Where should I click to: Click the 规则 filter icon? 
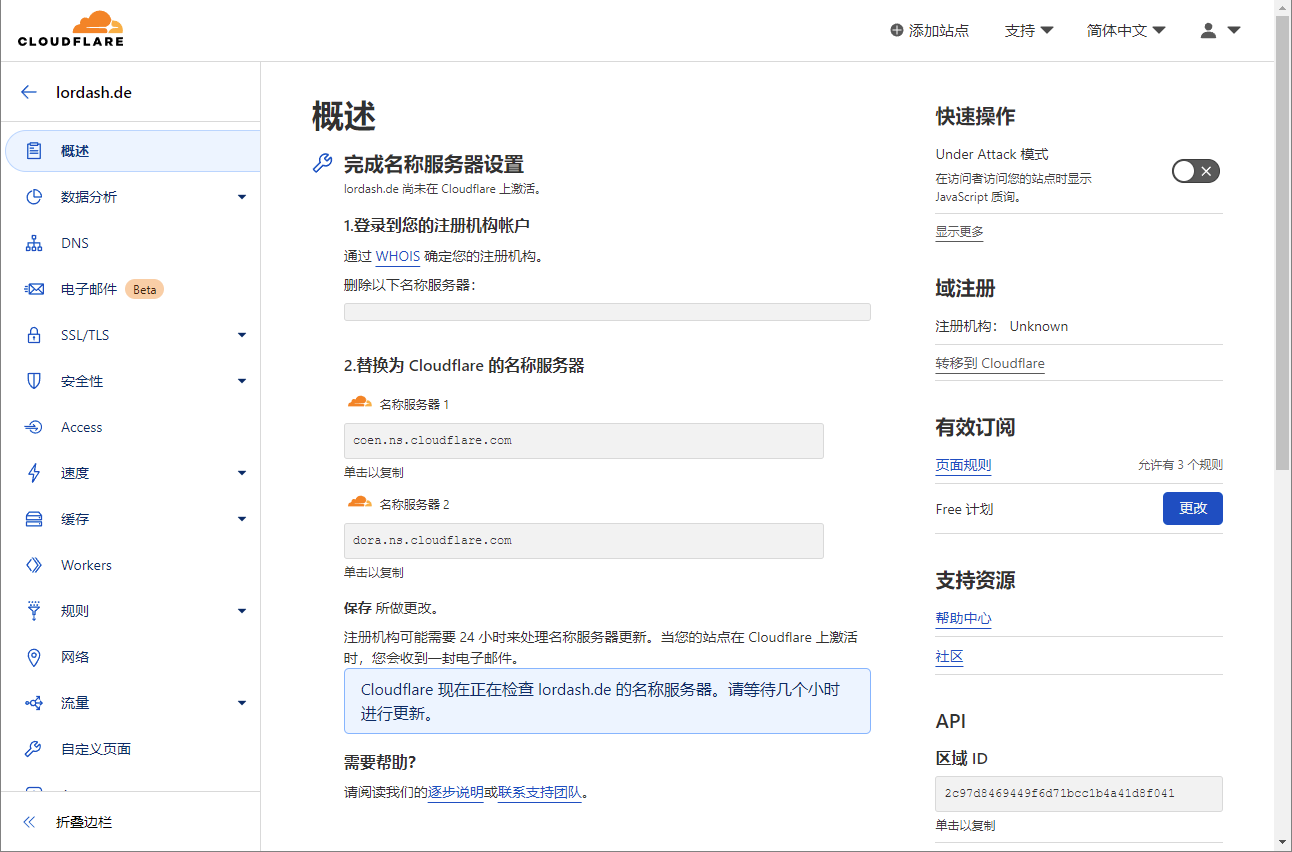[34, 611]
